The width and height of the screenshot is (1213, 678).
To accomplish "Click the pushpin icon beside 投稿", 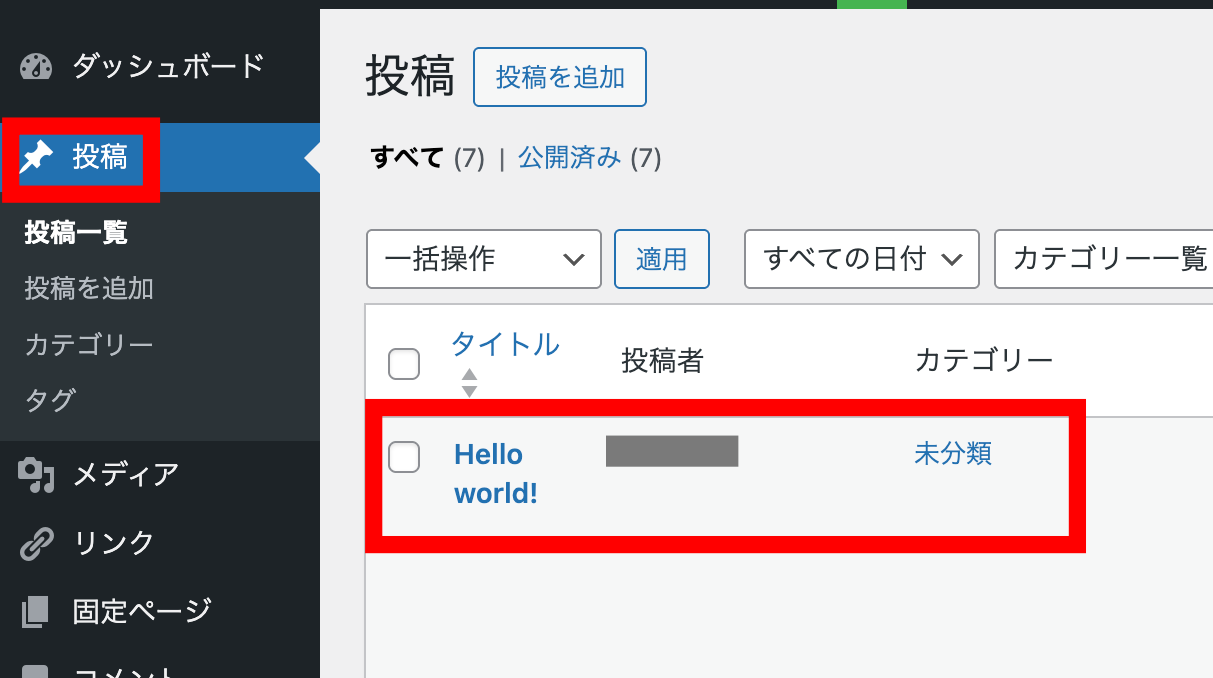I will pyautogui.click(x=38, y=157).
